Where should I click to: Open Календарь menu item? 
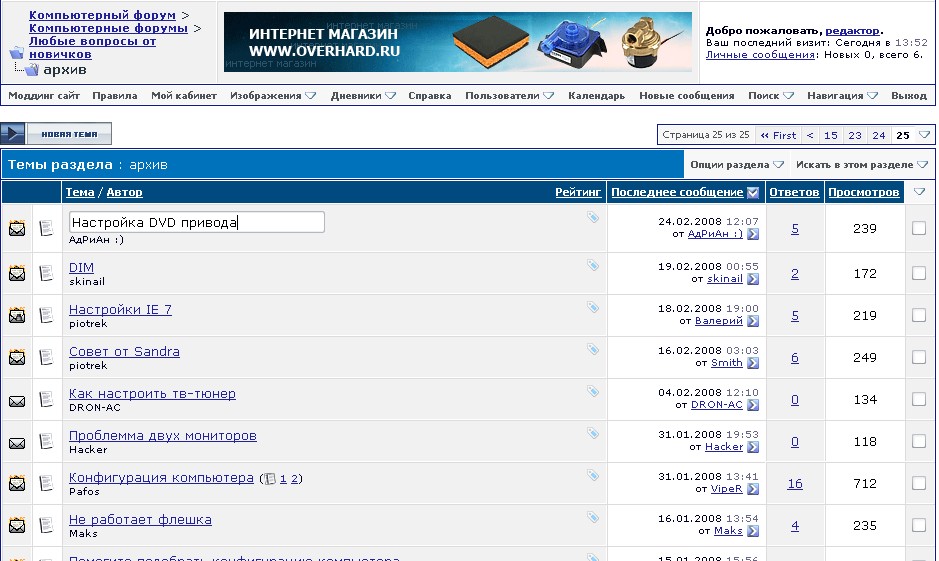click(x=596, y=96)
